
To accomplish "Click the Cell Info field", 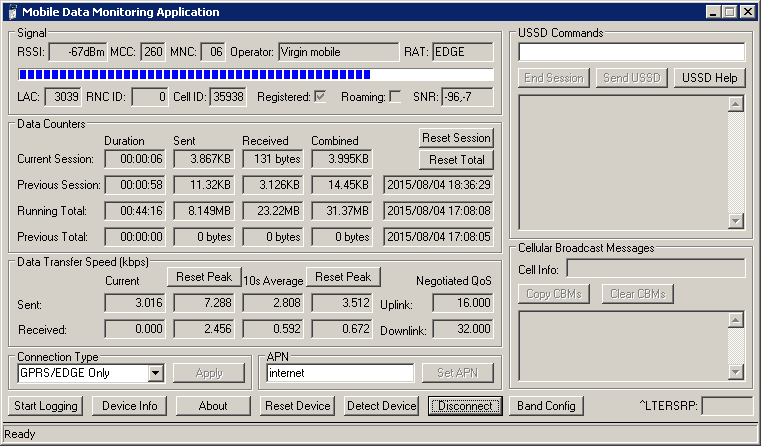I will click(656, 268).
